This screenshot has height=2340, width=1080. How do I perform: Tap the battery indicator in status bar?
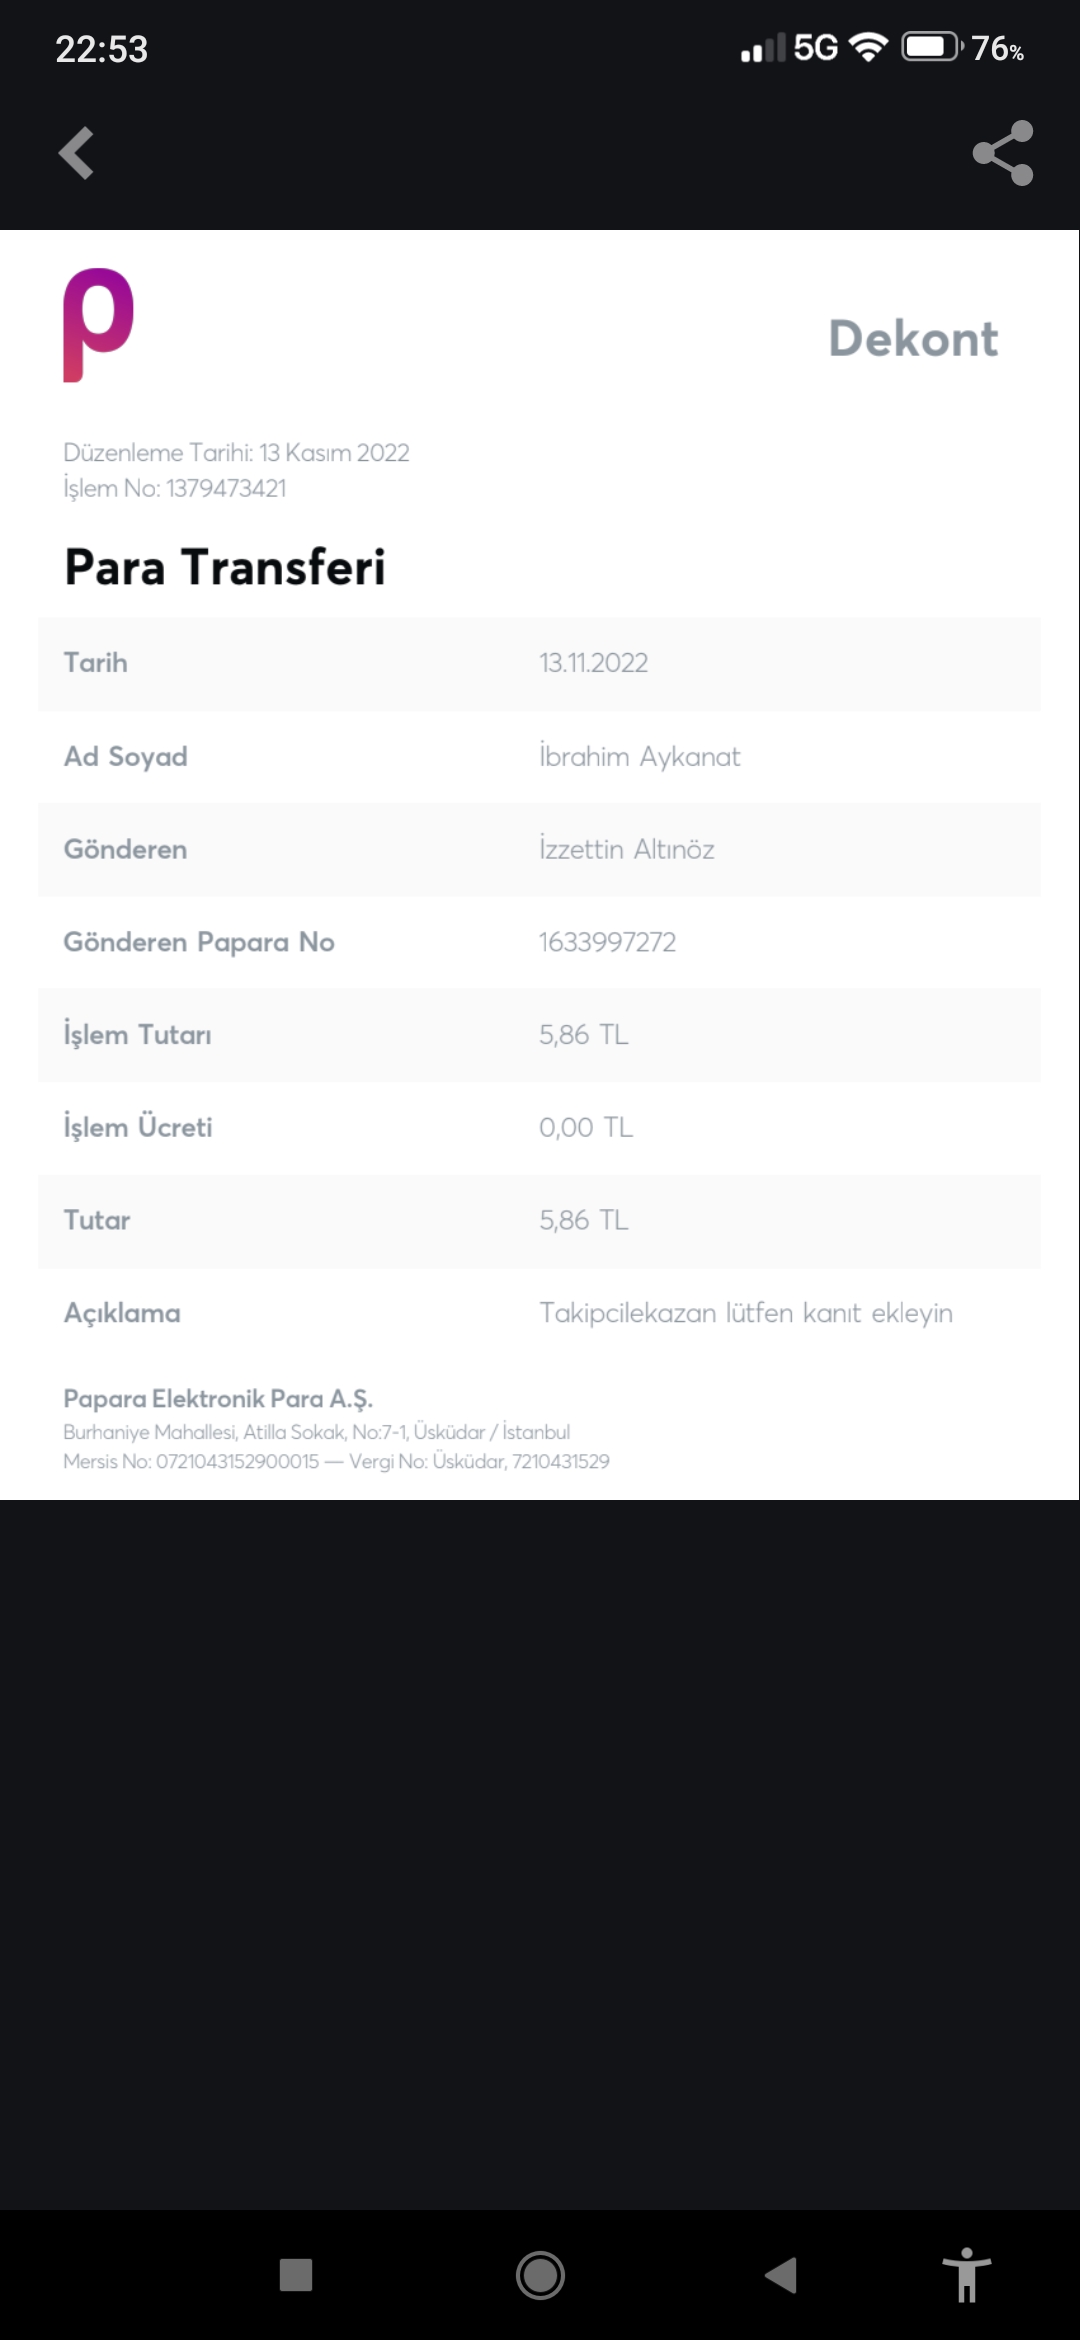pyautogui.click(x=931, y=47)
